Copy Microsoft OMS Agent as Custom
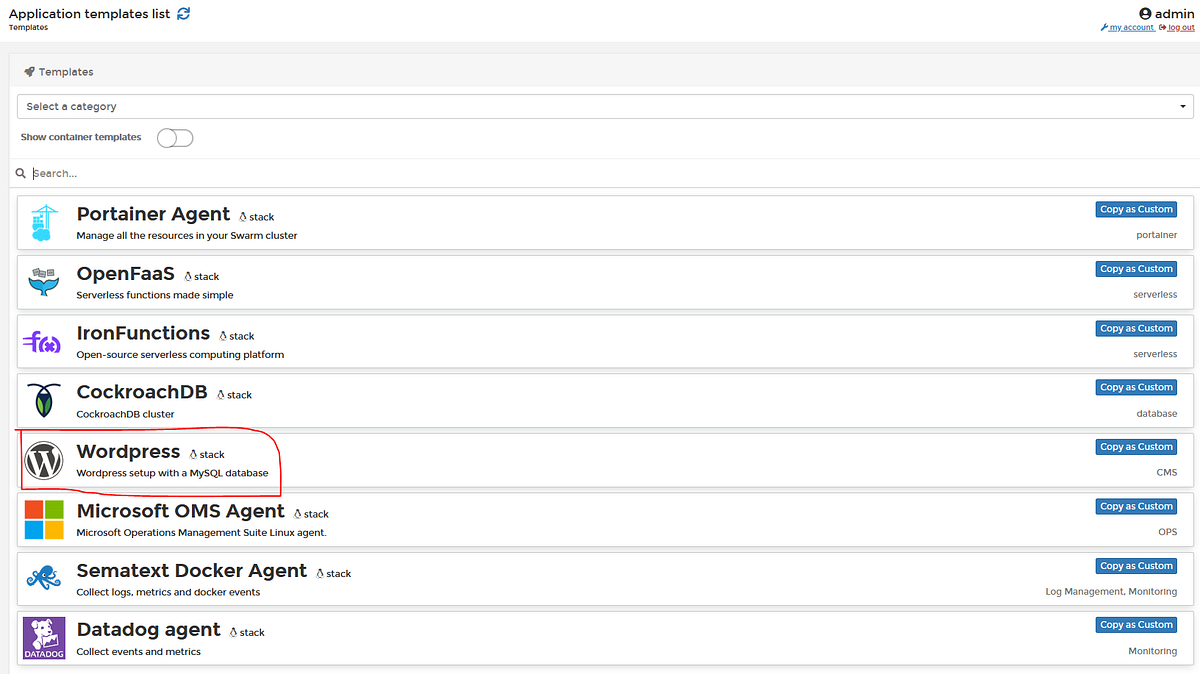This screenshot has width=1200, height=674. click(1136, 506)
